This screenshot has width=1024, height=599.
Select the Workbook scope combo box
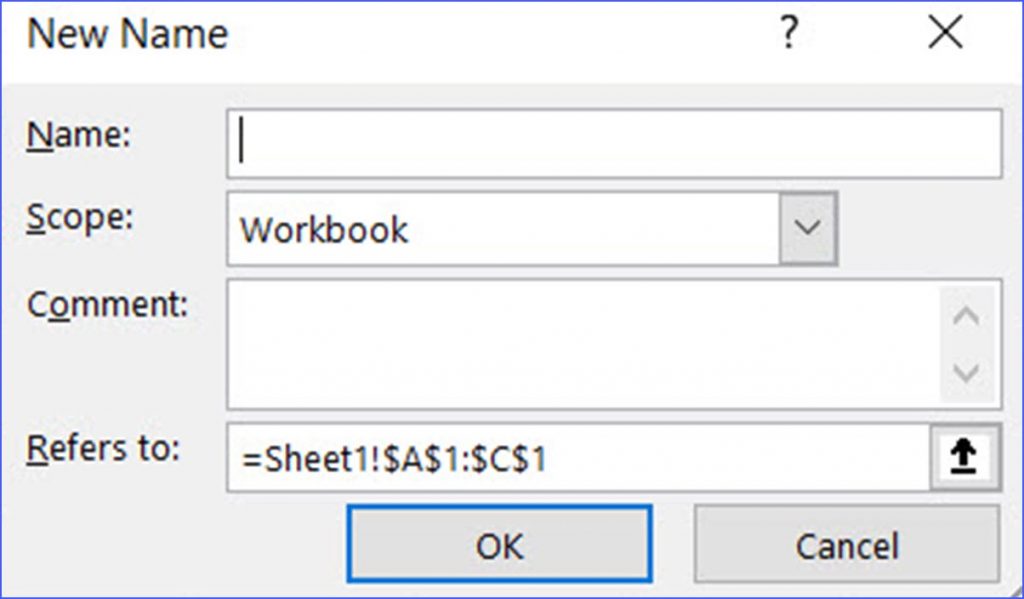tap(502, 229)
